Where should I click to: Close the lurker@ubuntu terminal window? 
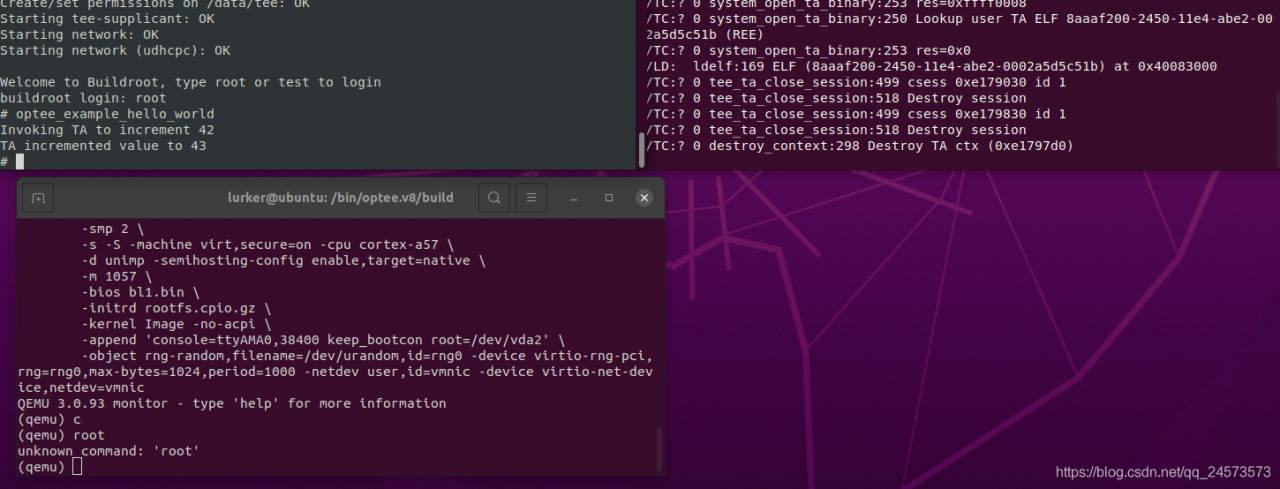pyautogui.click(x=644, y=198)
